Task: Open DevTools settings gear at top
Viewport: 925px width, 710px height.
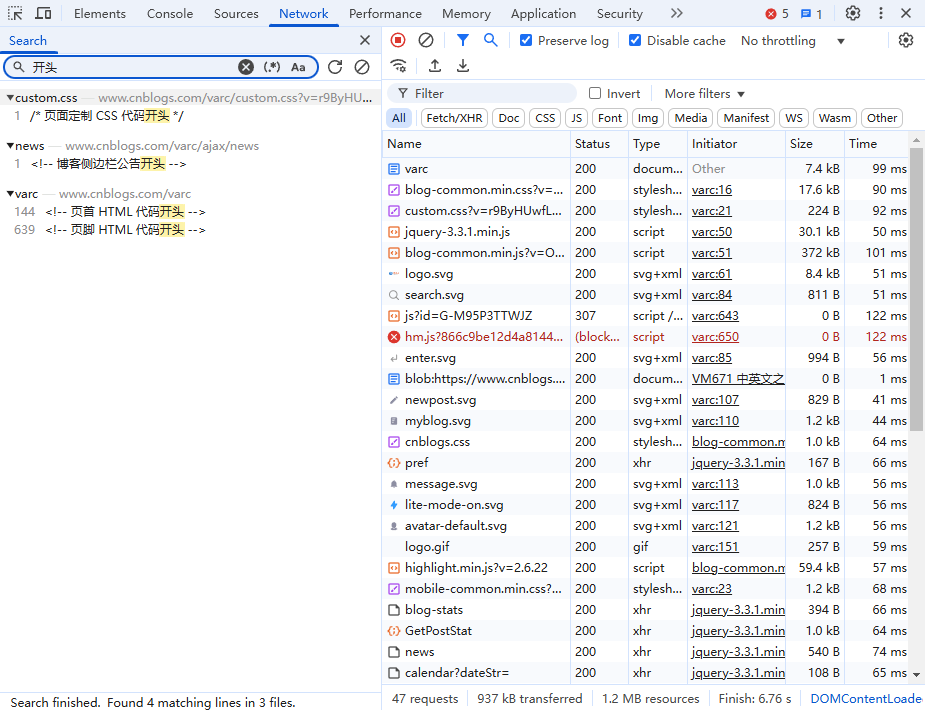Action: click(x=852, y=13)
